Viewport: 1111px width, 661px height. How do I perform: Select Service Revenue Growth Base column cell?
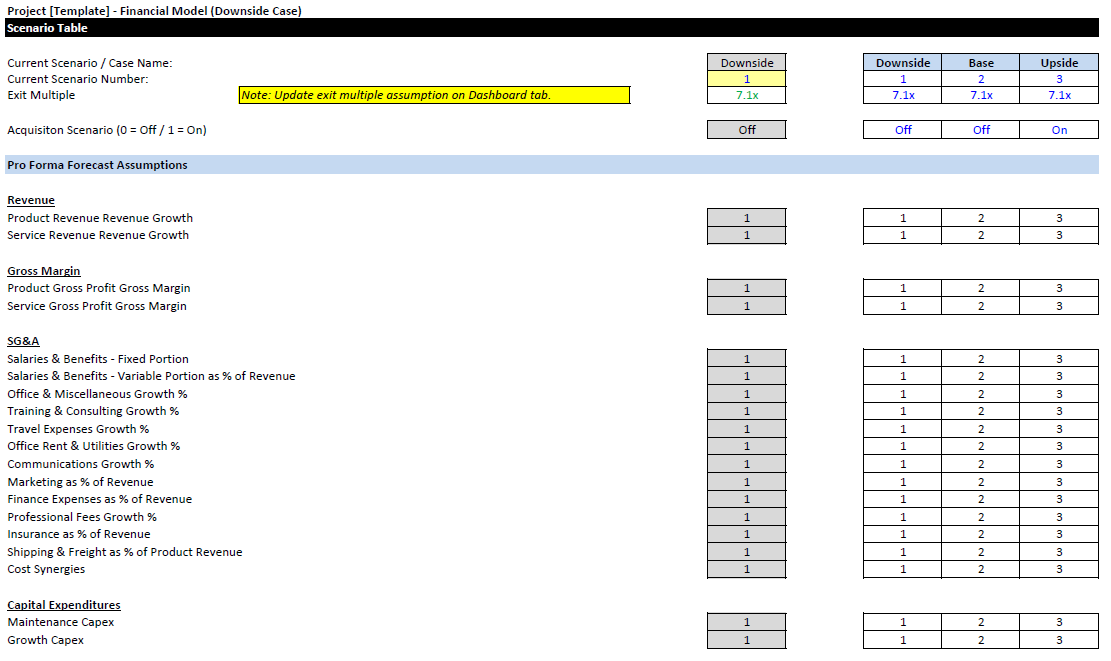(x=981, y=235)
